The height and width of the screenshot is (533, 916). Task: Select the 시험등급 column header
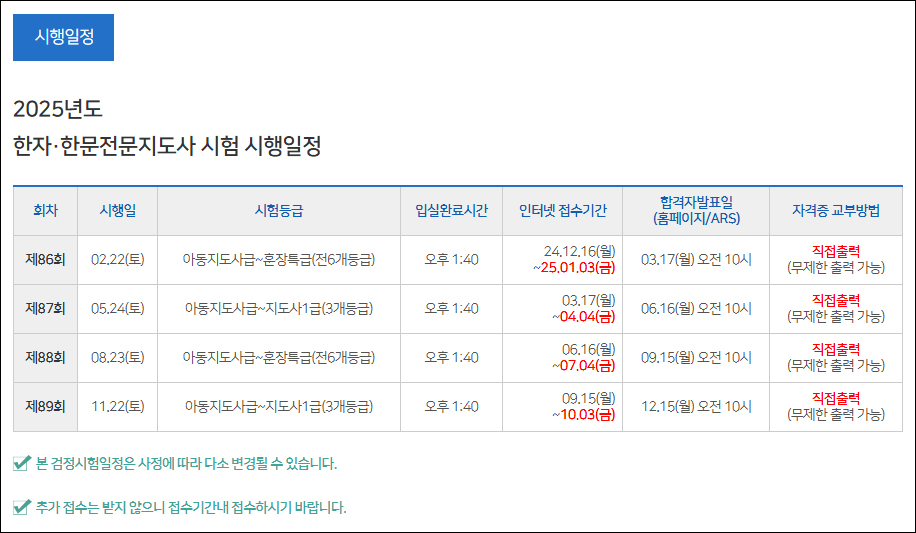279,211
